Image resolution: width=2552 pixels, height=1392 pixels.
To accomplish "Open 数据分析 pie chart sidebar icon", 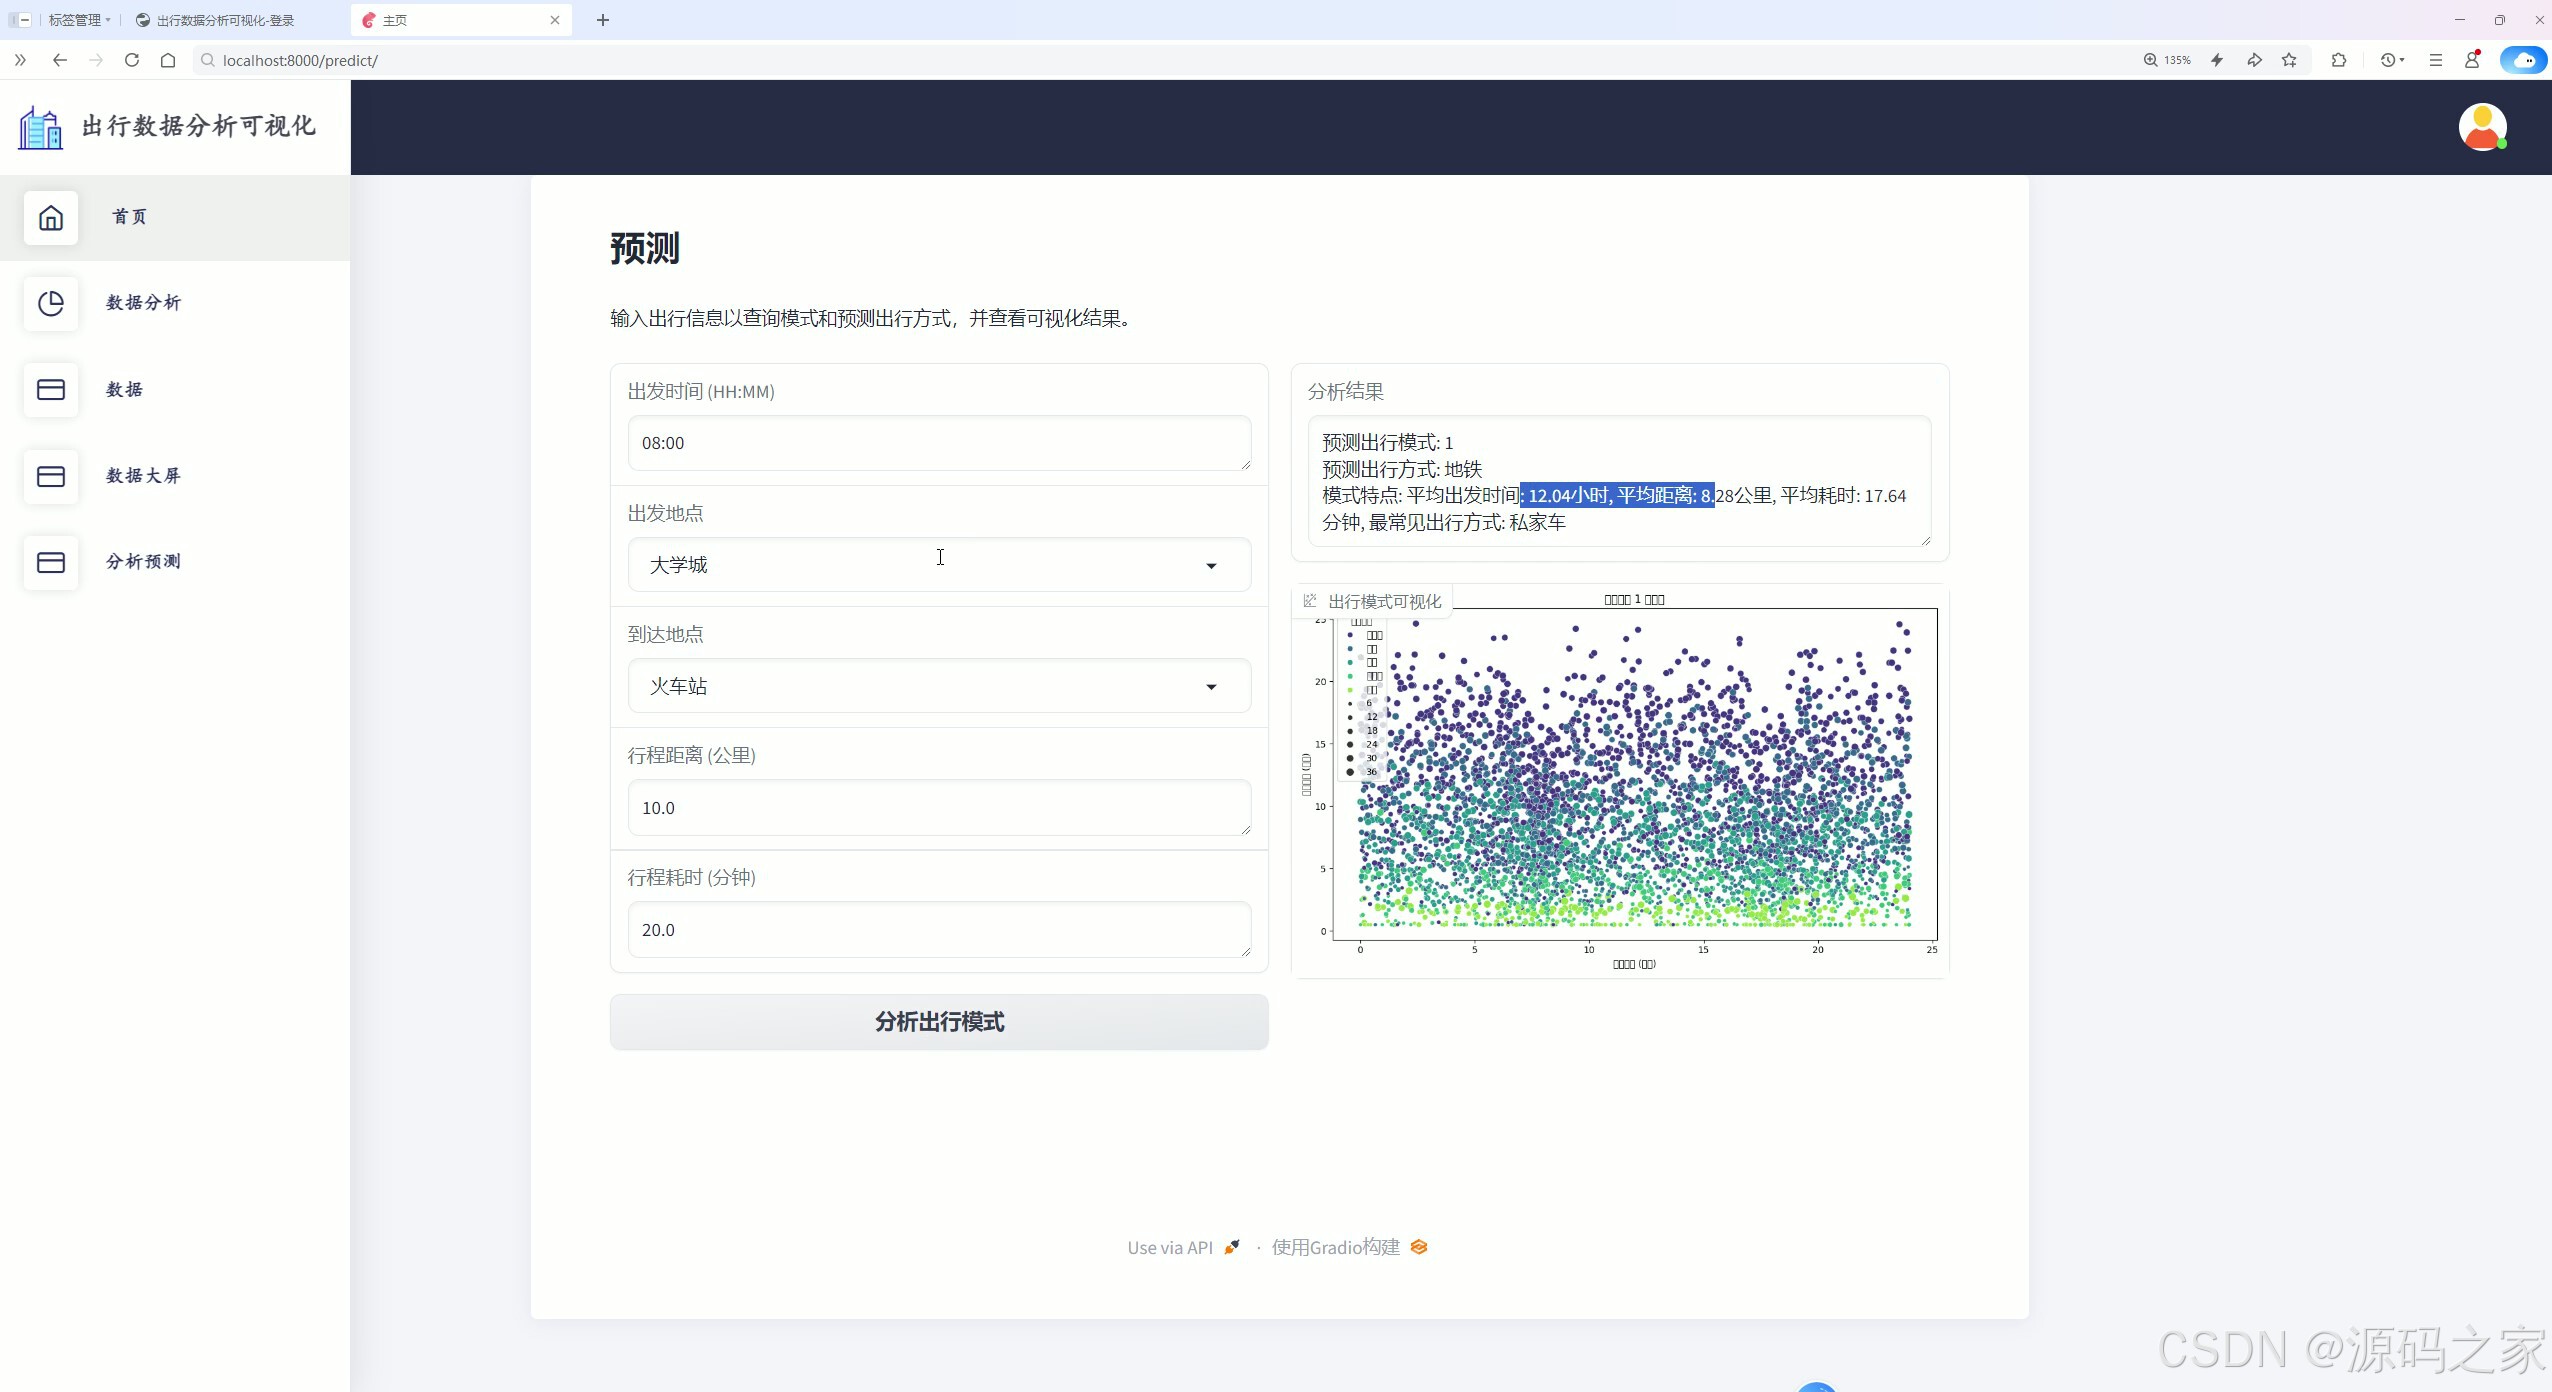I will pyautogui.click(x=51, y=303).
